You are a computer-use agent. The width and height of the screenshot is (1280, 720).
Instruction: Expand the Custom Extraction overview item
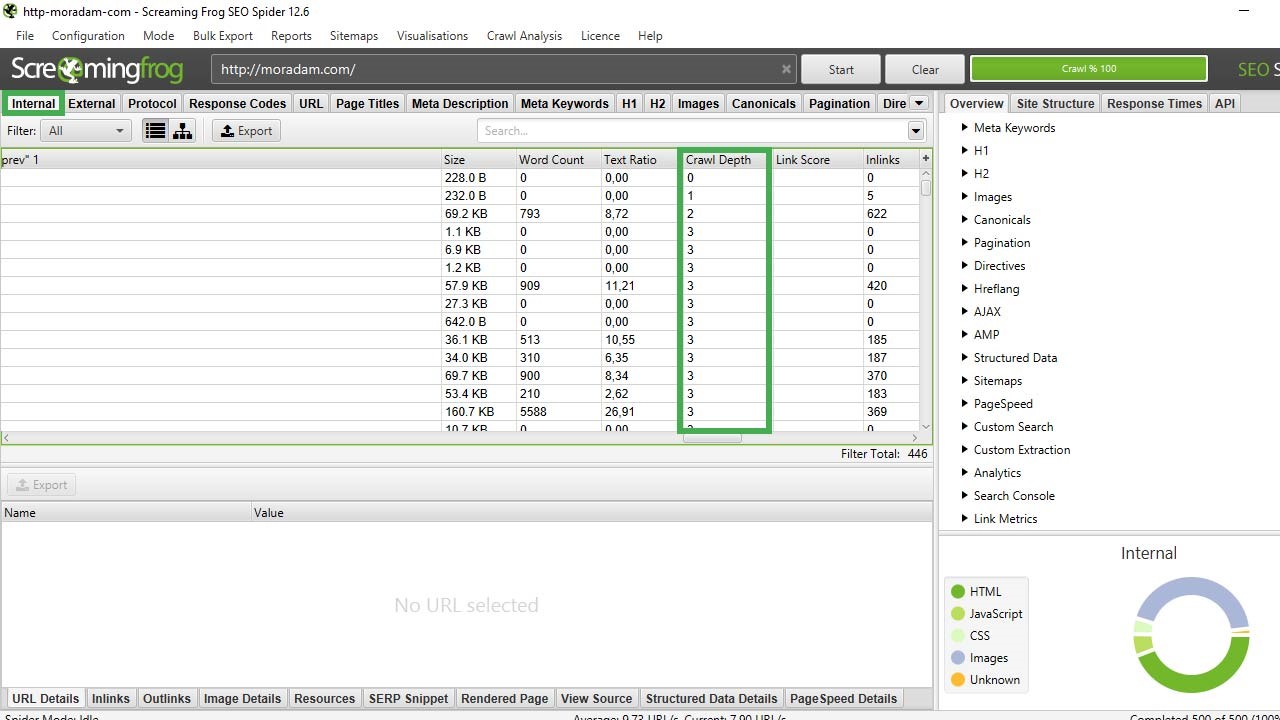(x=965, y=450)
